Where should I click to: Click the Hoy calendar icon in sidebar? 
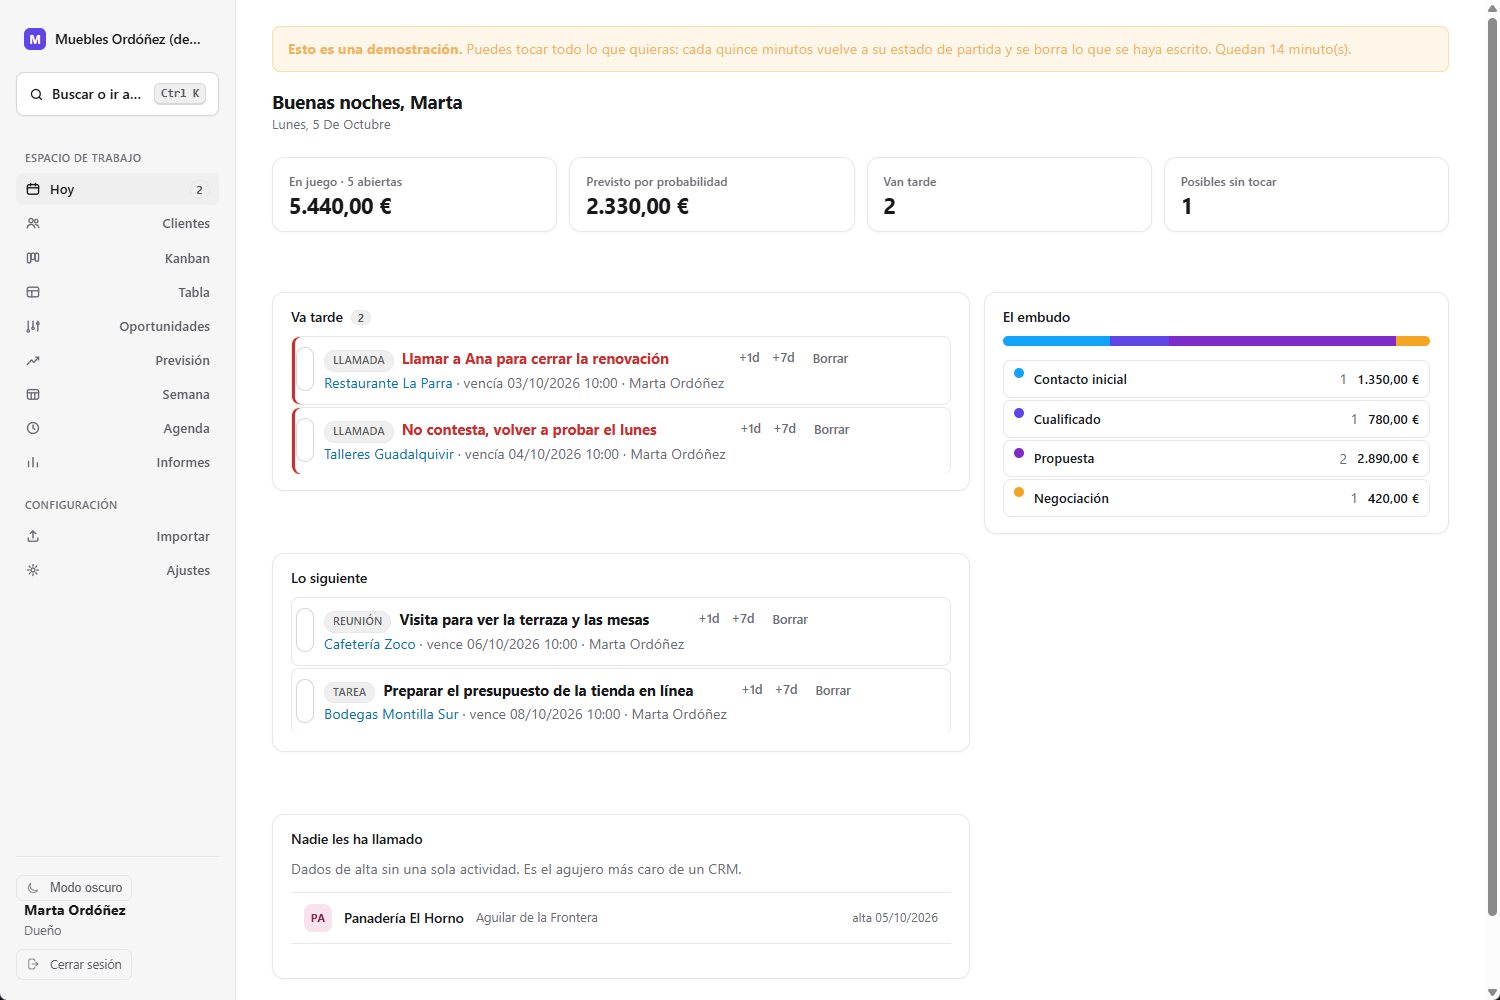(33, 189)
